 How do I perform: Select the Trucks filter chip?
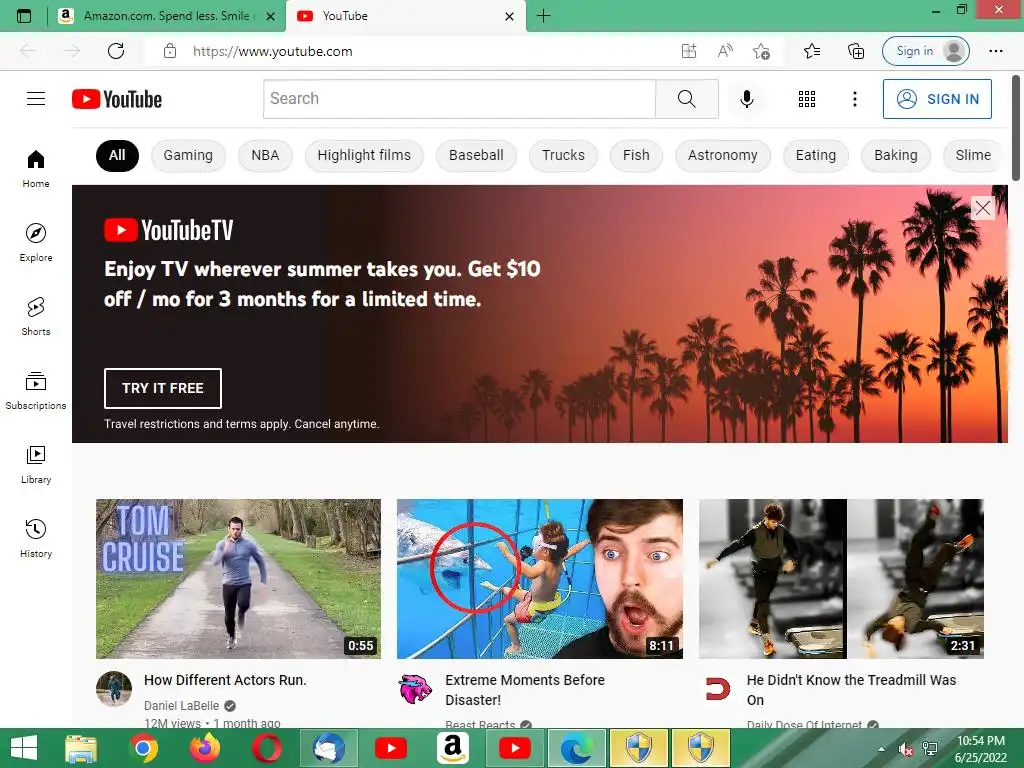click(563, 155)
